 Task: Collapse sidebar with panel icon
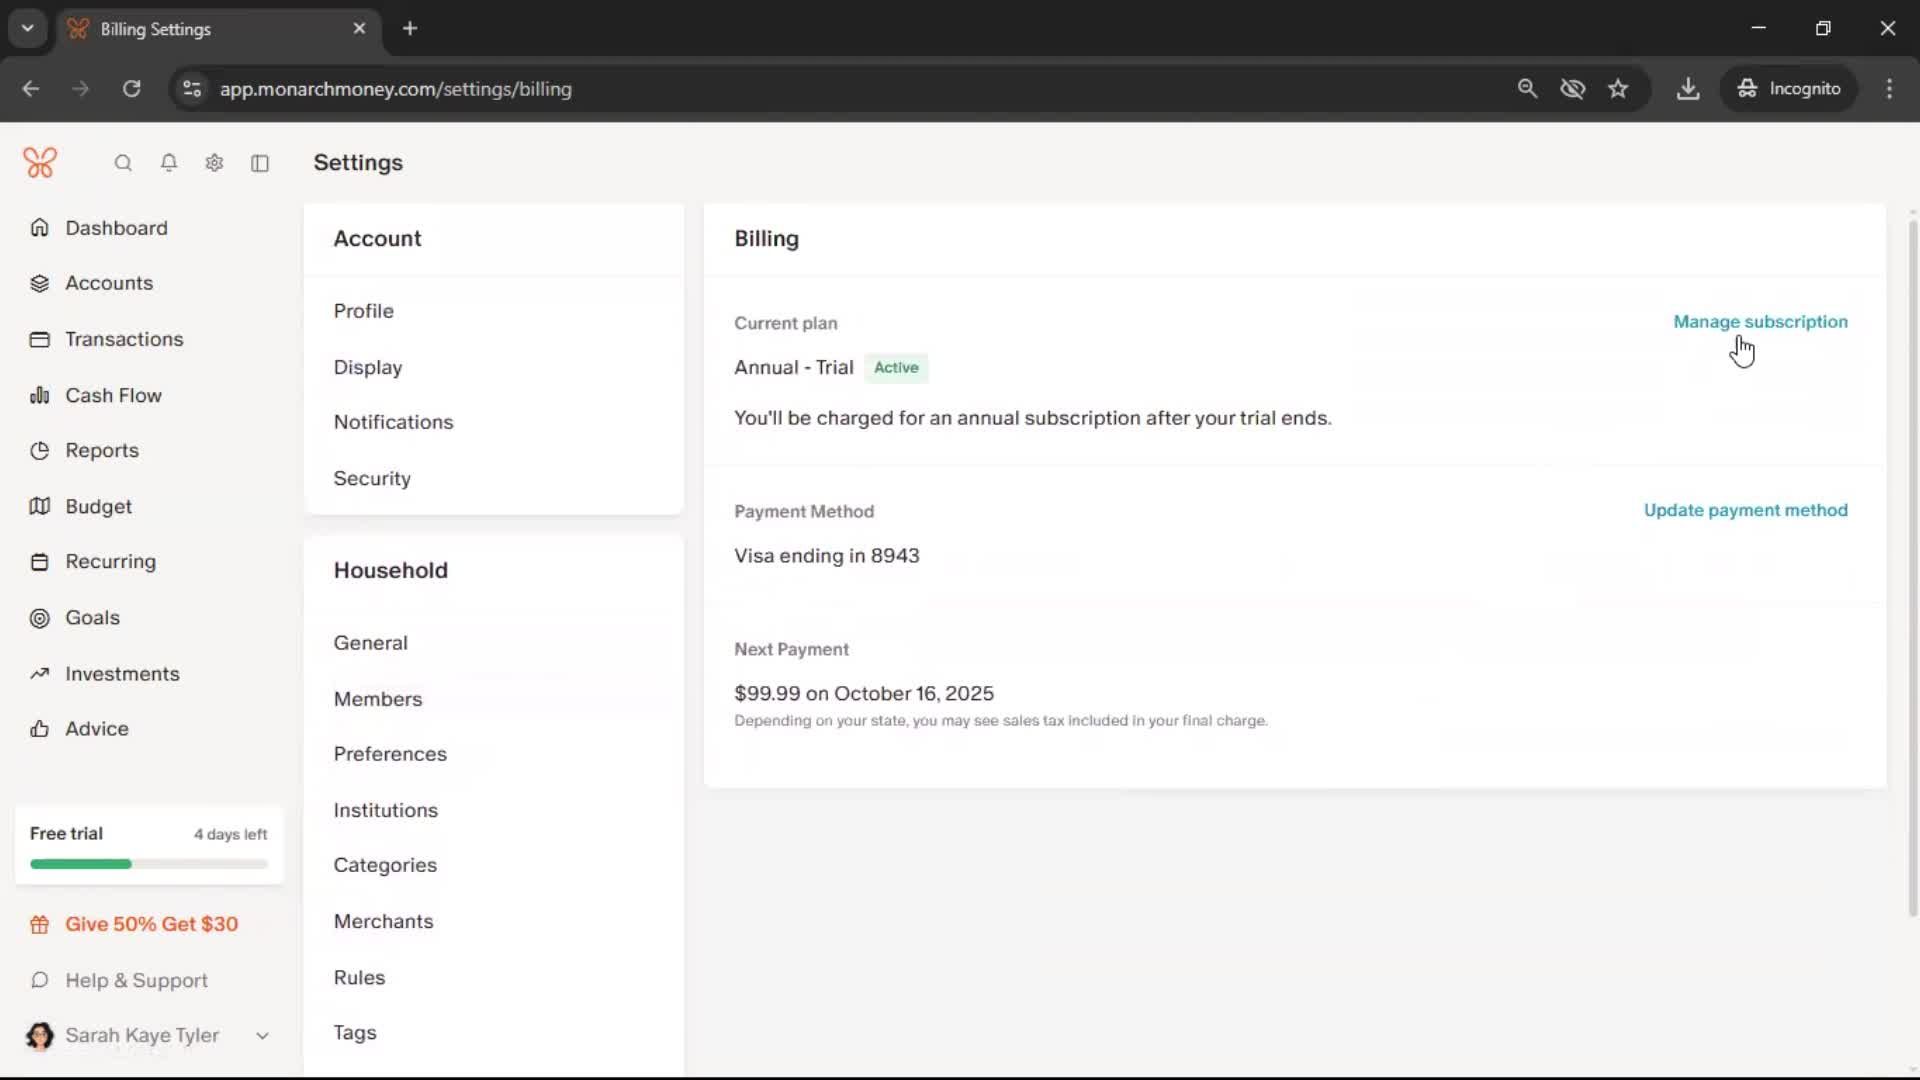(260, 163)
